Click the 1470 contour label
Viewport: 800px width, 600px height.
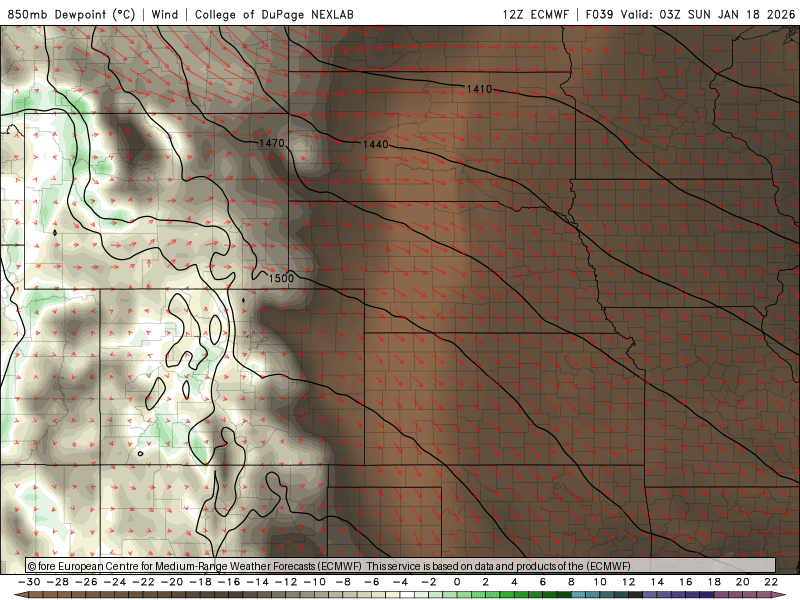point(271,143)
